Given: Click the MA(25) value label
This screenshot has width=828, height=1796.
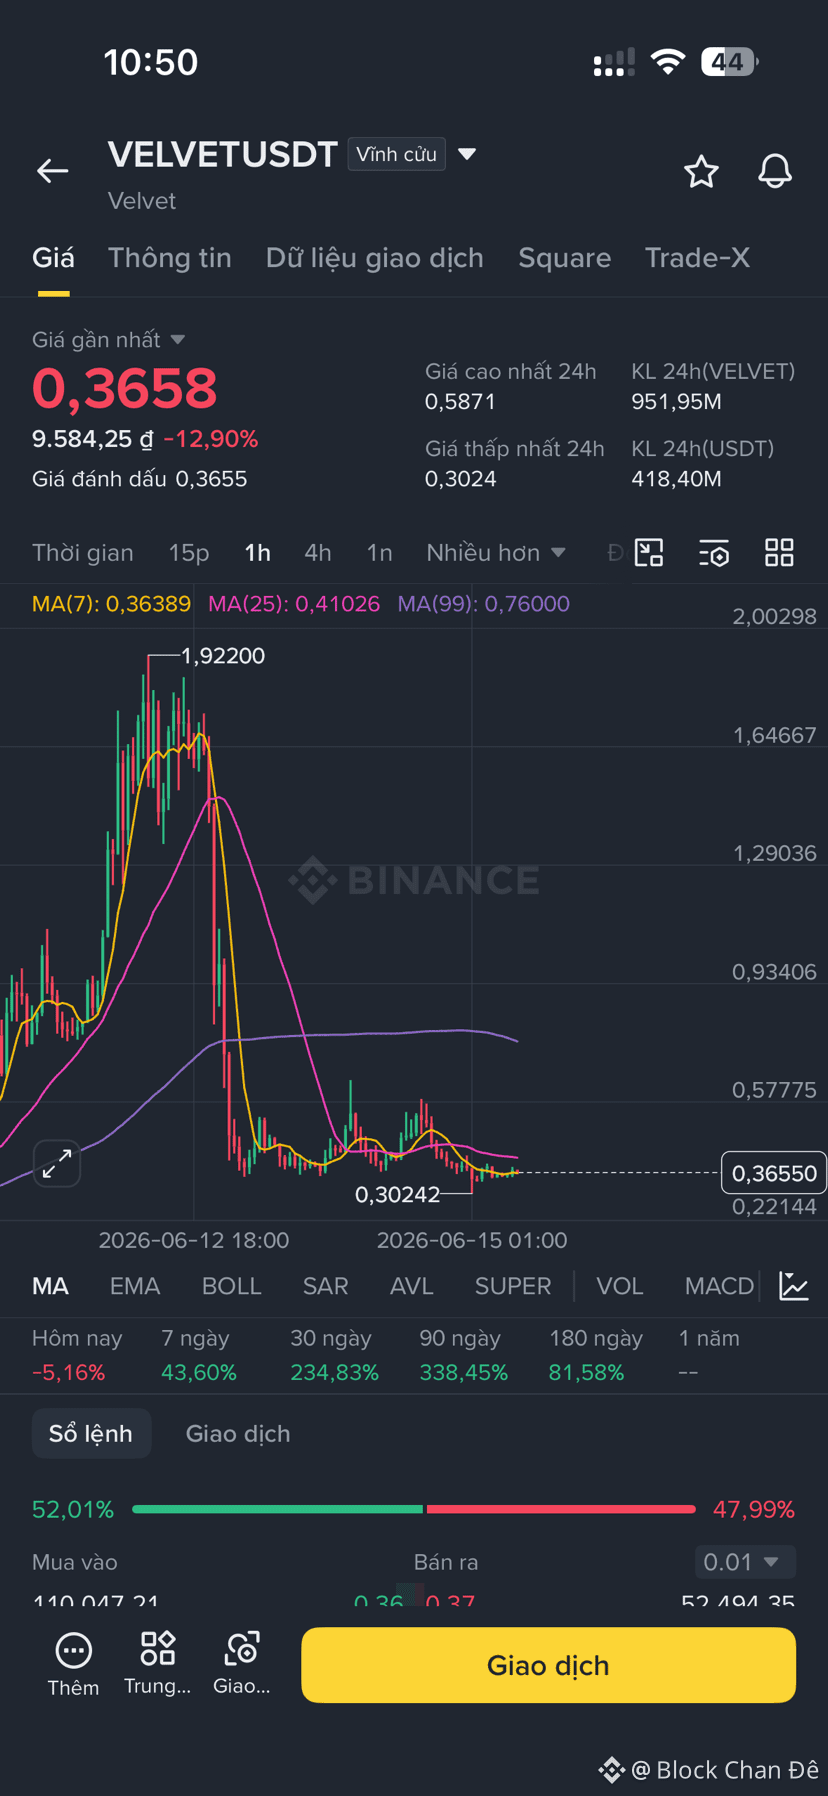Looking at the screenshot, I should (x=294, y=604).
